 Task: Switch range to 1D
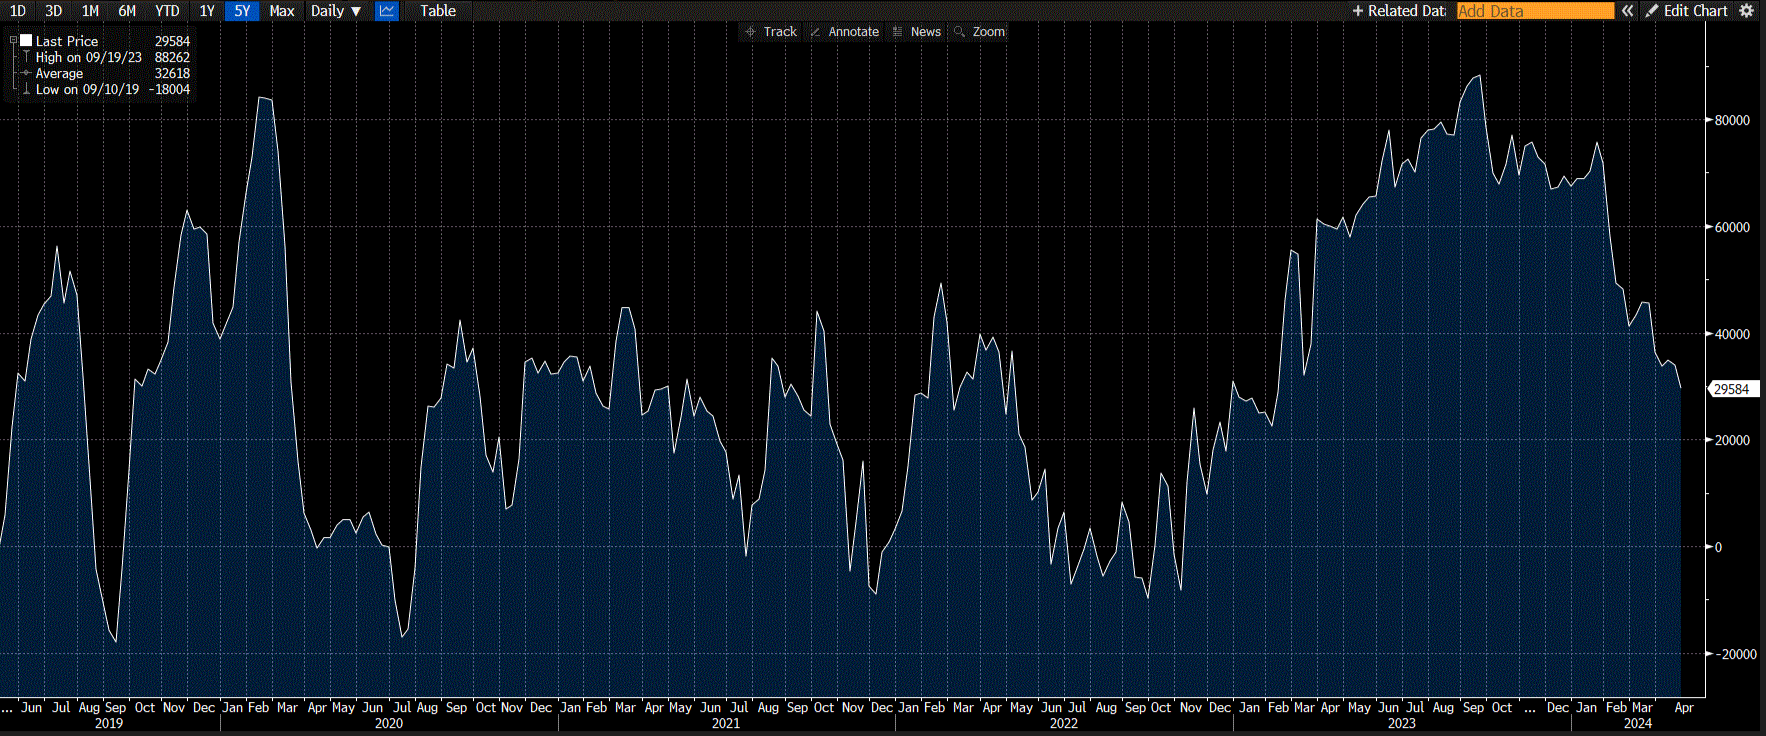point(18,11)
